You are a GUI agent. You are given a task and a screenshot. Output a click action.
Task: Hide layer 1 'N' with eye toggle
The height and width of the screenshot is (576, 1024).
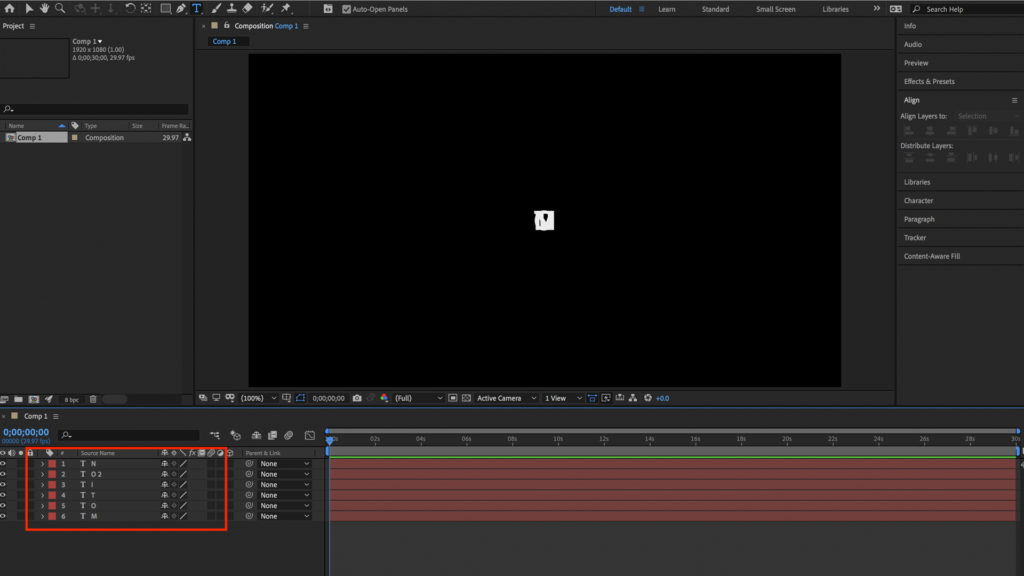(x=3, y=464)
